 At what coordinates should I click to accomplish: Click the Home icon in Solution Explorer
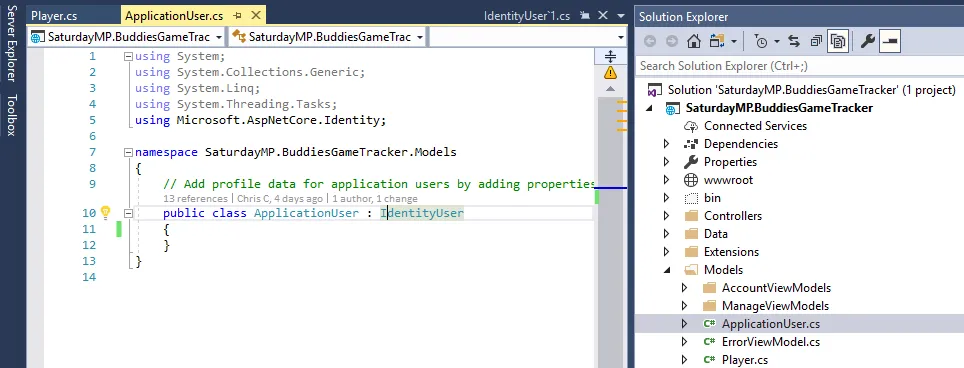pos(693,41)
